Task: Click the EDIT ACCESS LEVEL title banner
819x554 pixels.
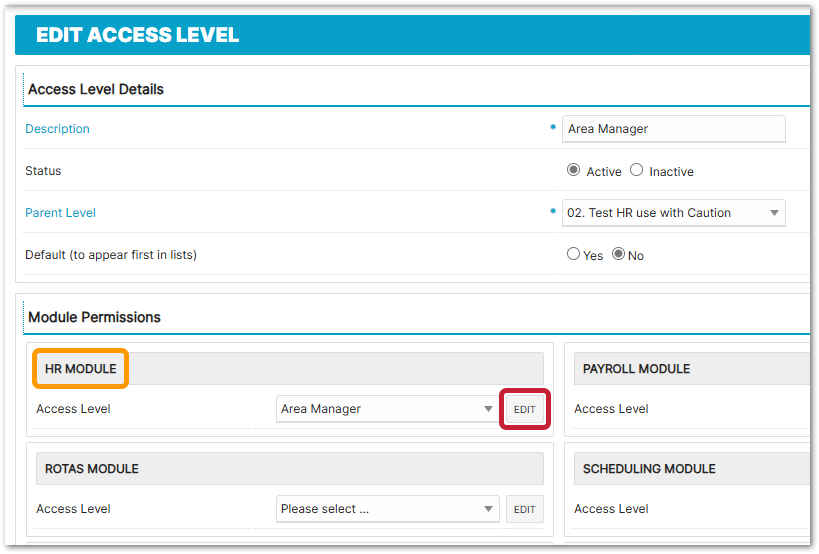Action: [138, 35]
